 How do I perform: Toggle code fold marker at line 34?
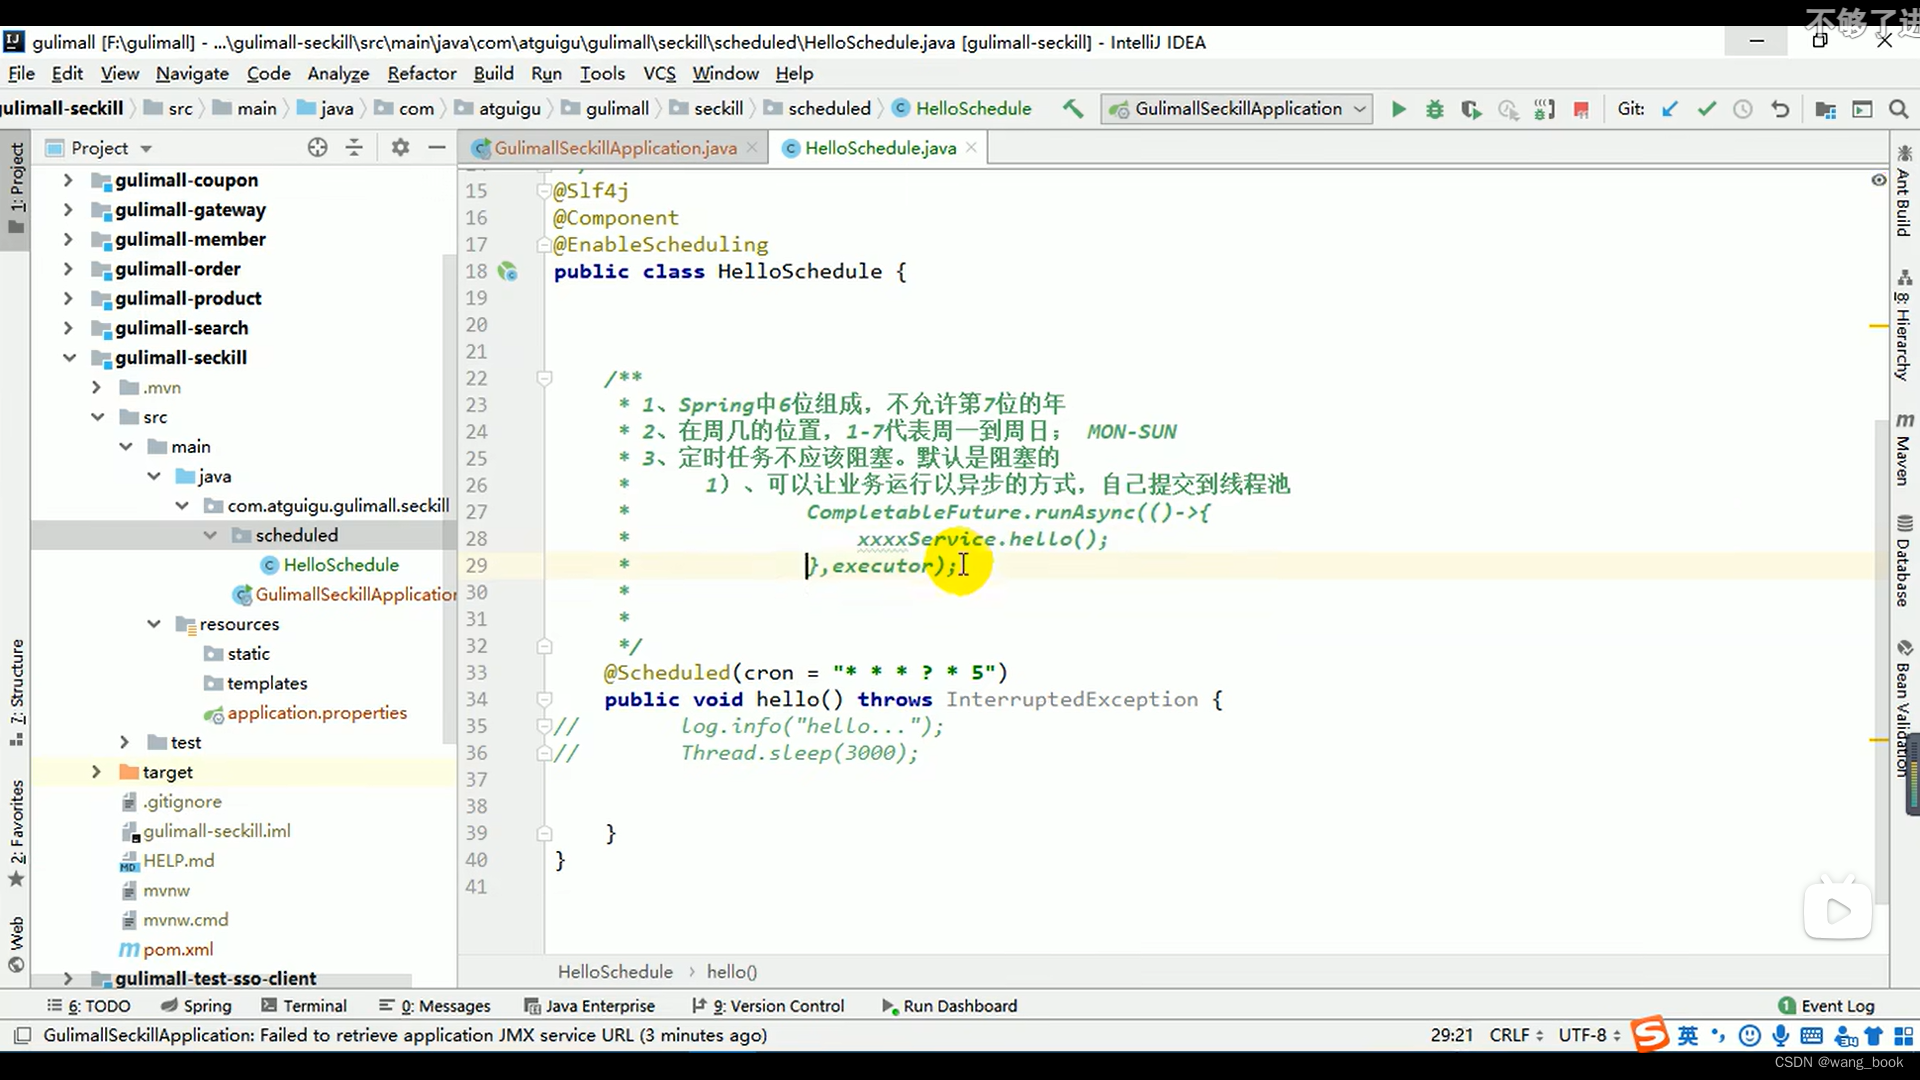click(545, 699)
